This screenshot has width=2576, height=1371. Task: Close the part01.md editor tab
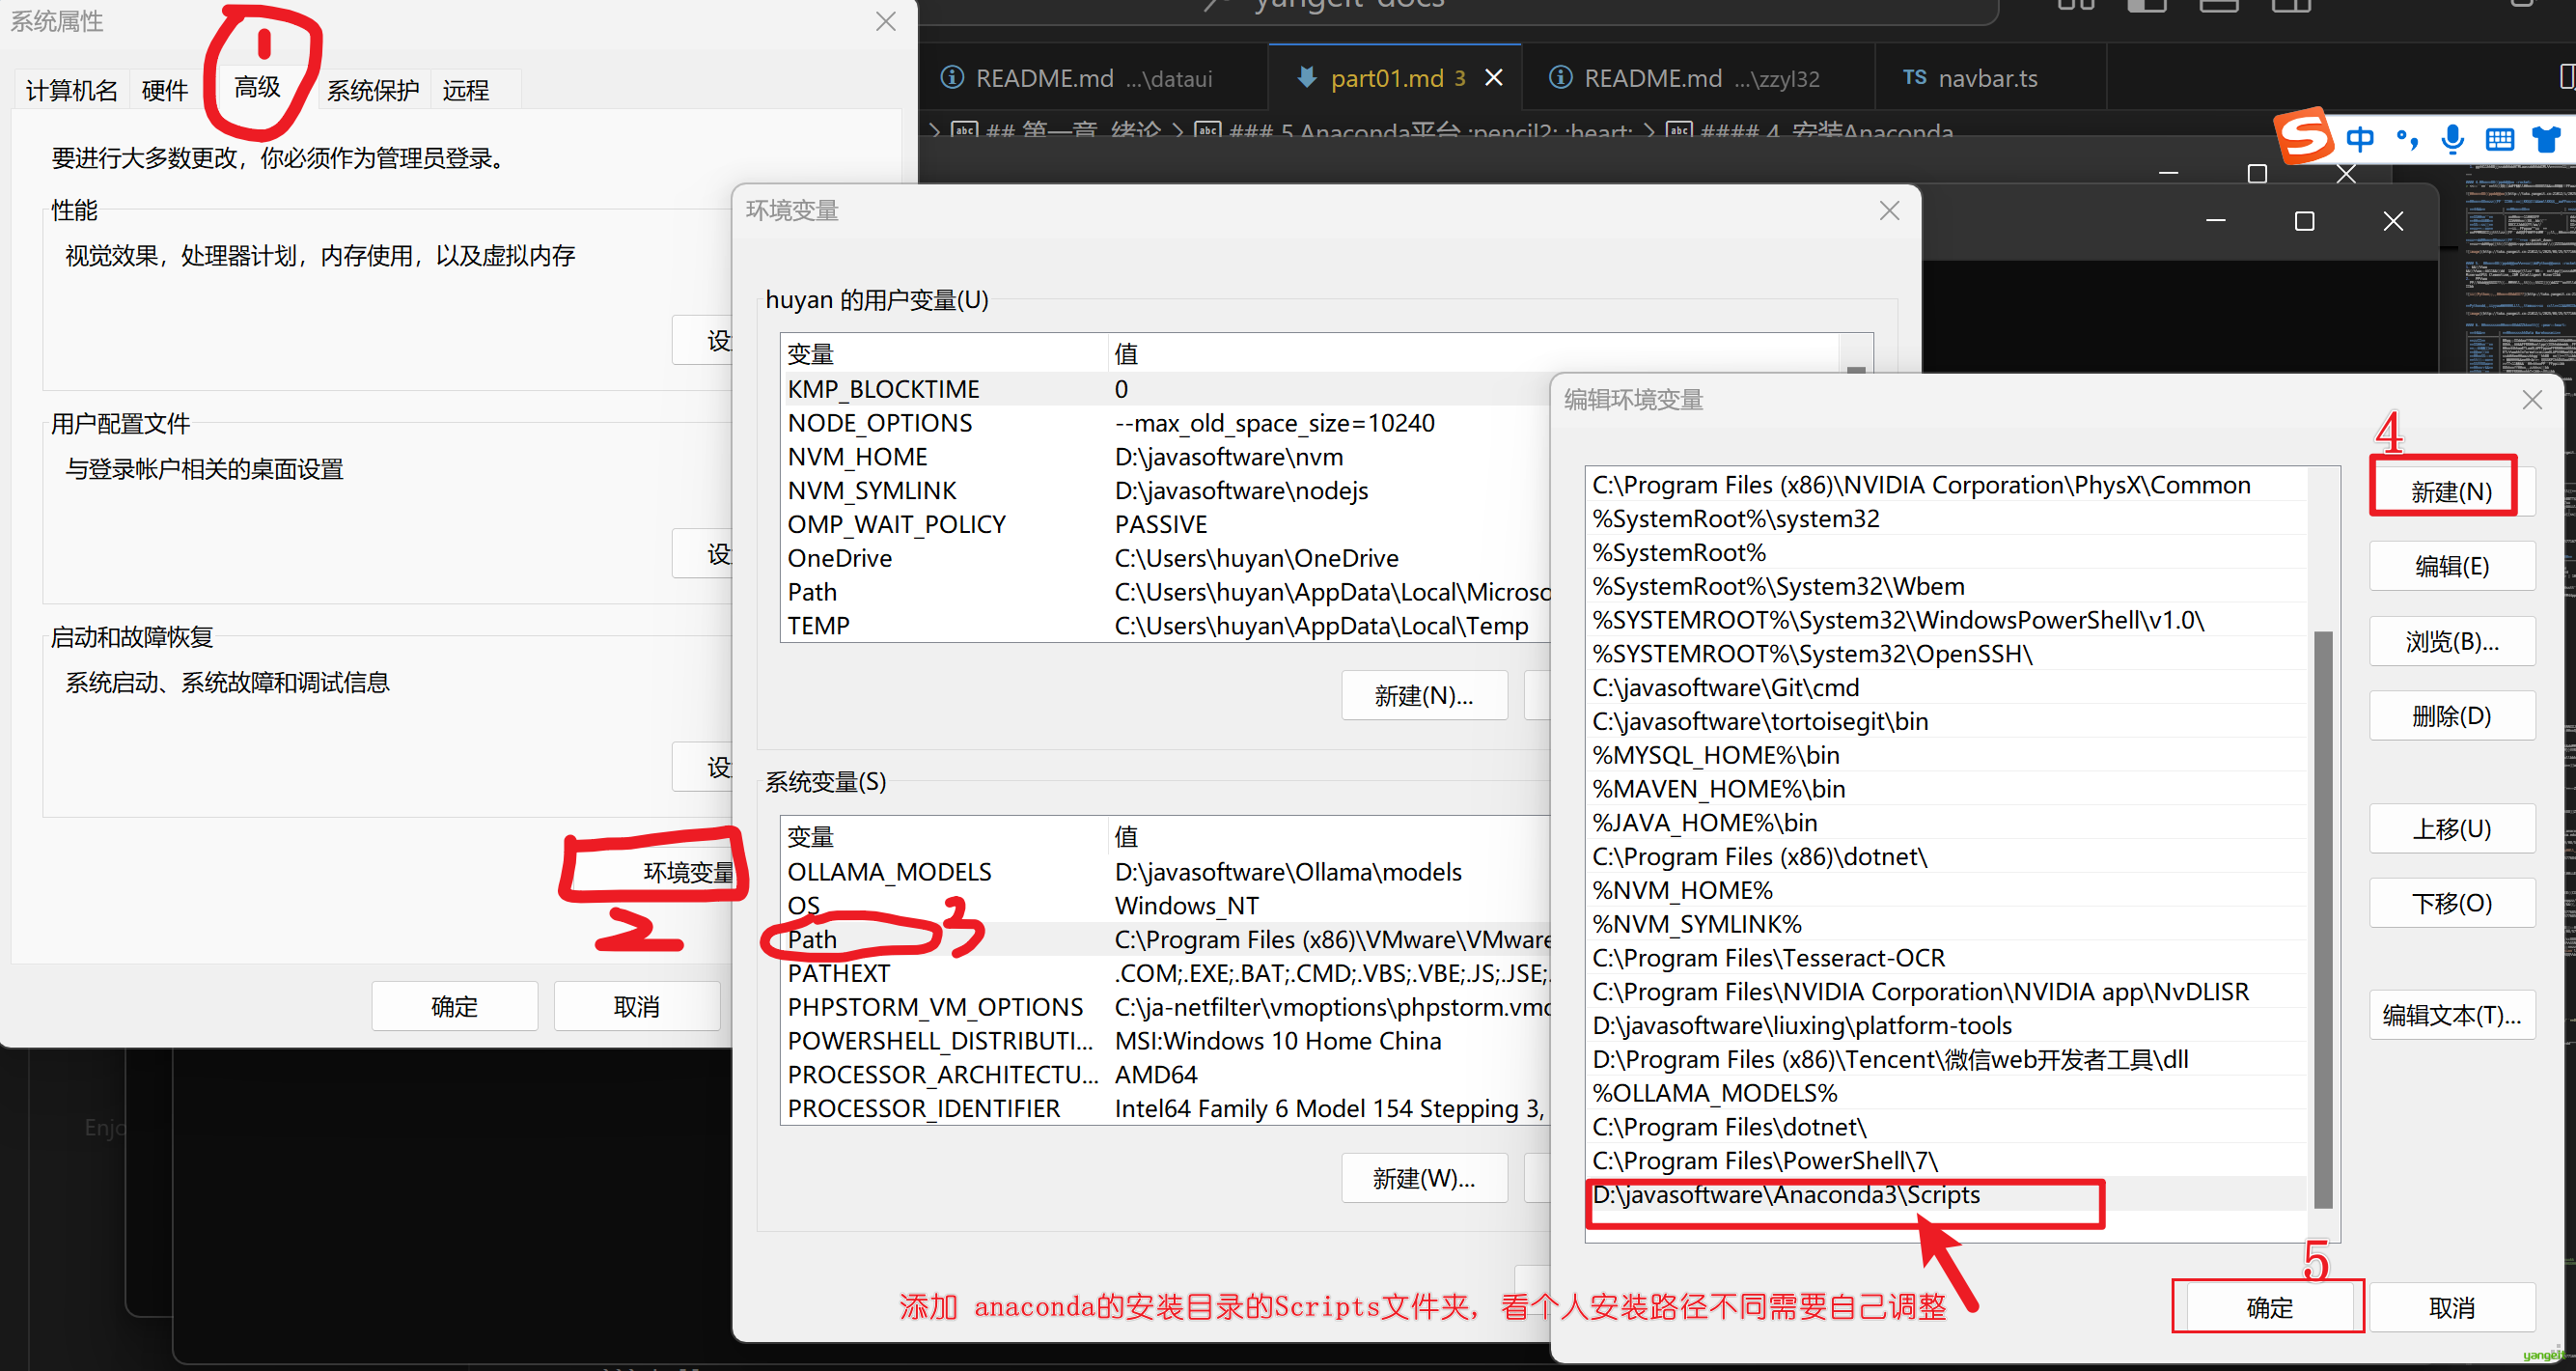[x=1493, y=77]
